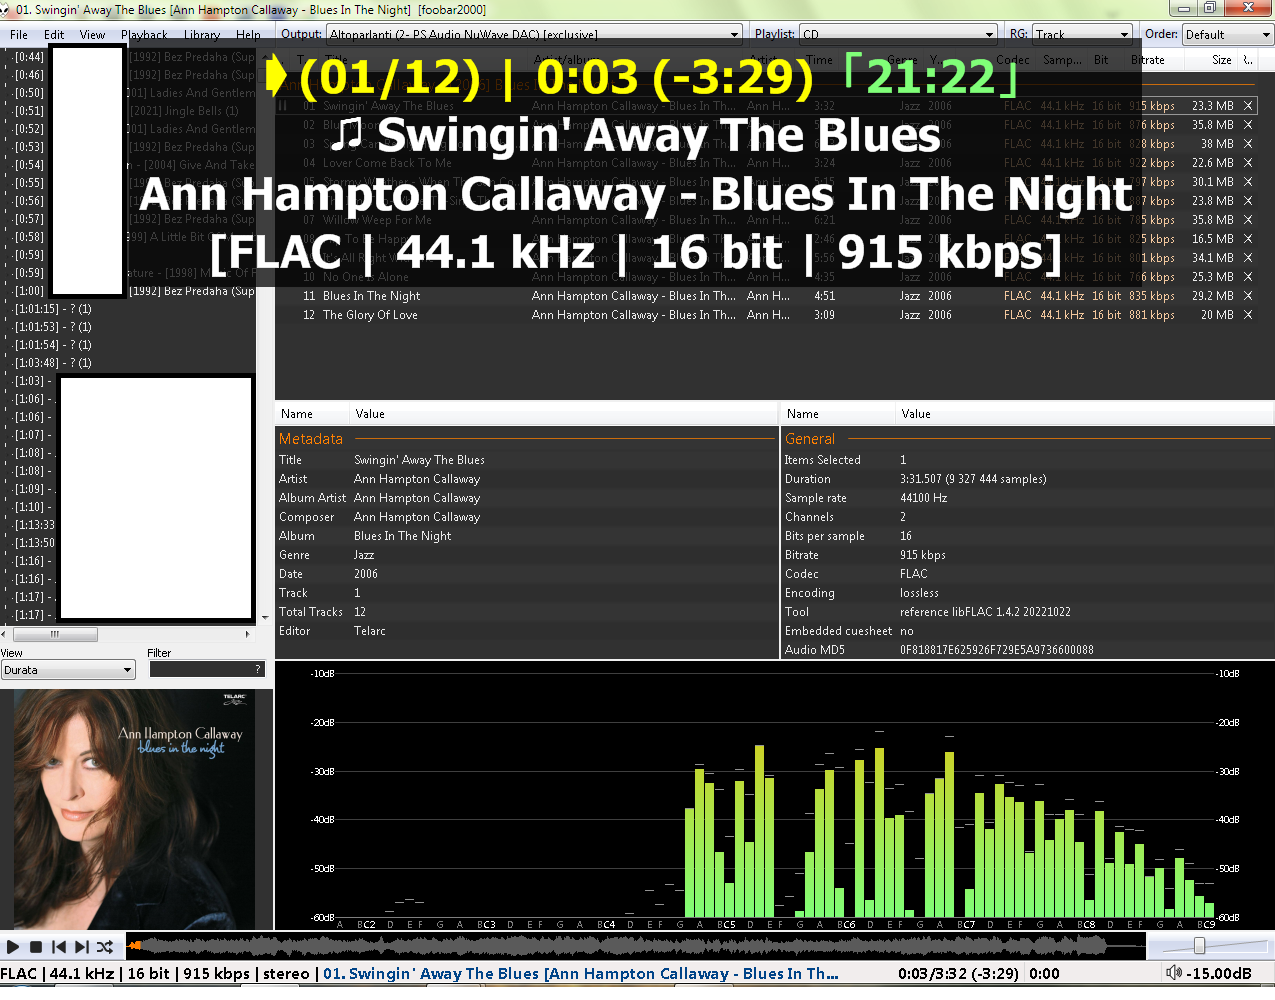Click the Metadata section heading
This screenshot has width=1275, height=1000.
click(311, 439)
